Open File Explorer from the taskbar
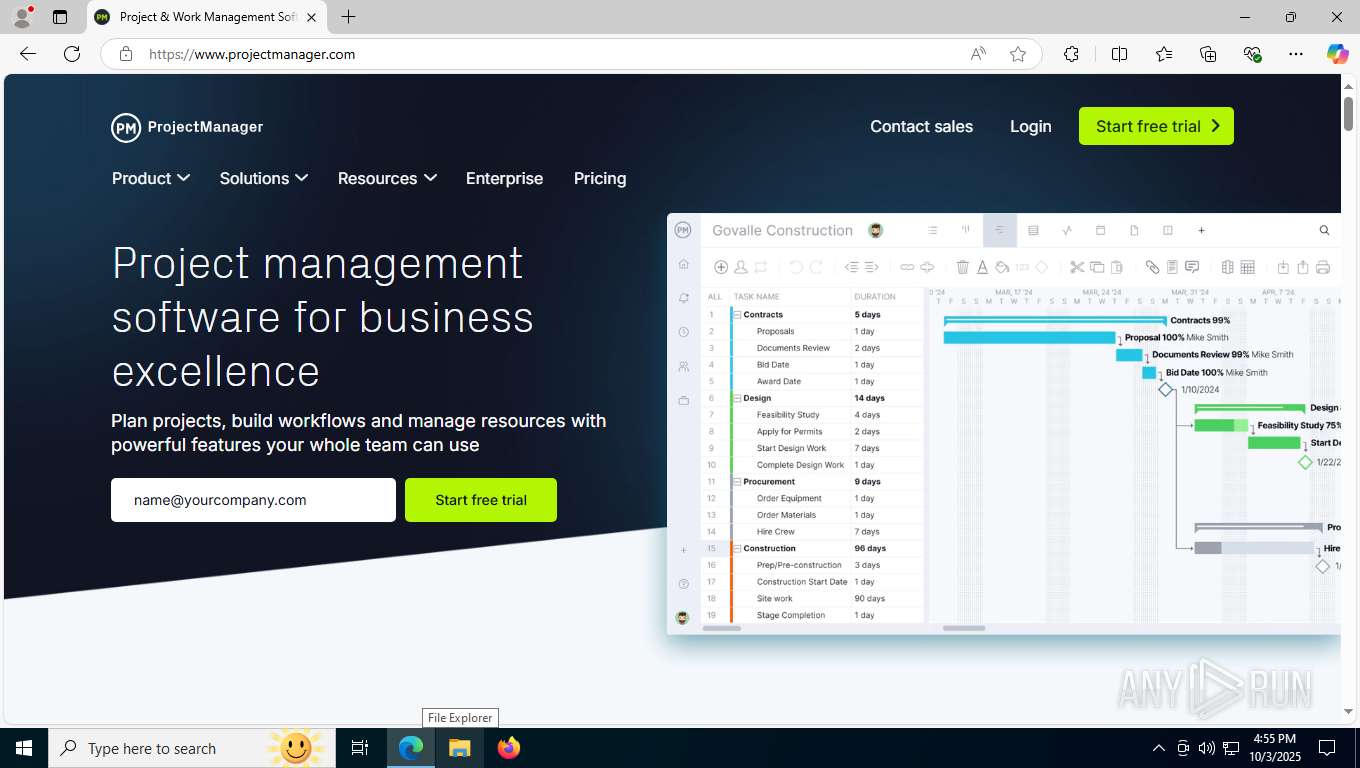The height and width of the screenshot is (768, 1360). [x=459, y=748]
